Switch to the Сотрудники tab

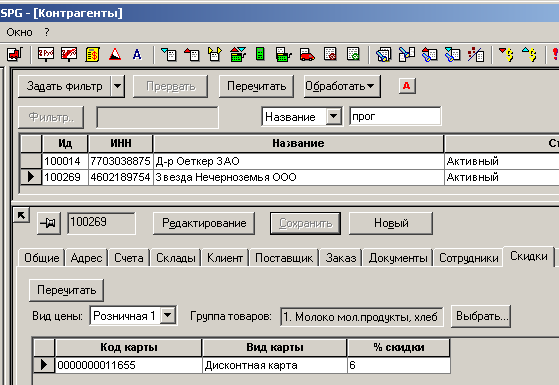[x=468, y=258]
